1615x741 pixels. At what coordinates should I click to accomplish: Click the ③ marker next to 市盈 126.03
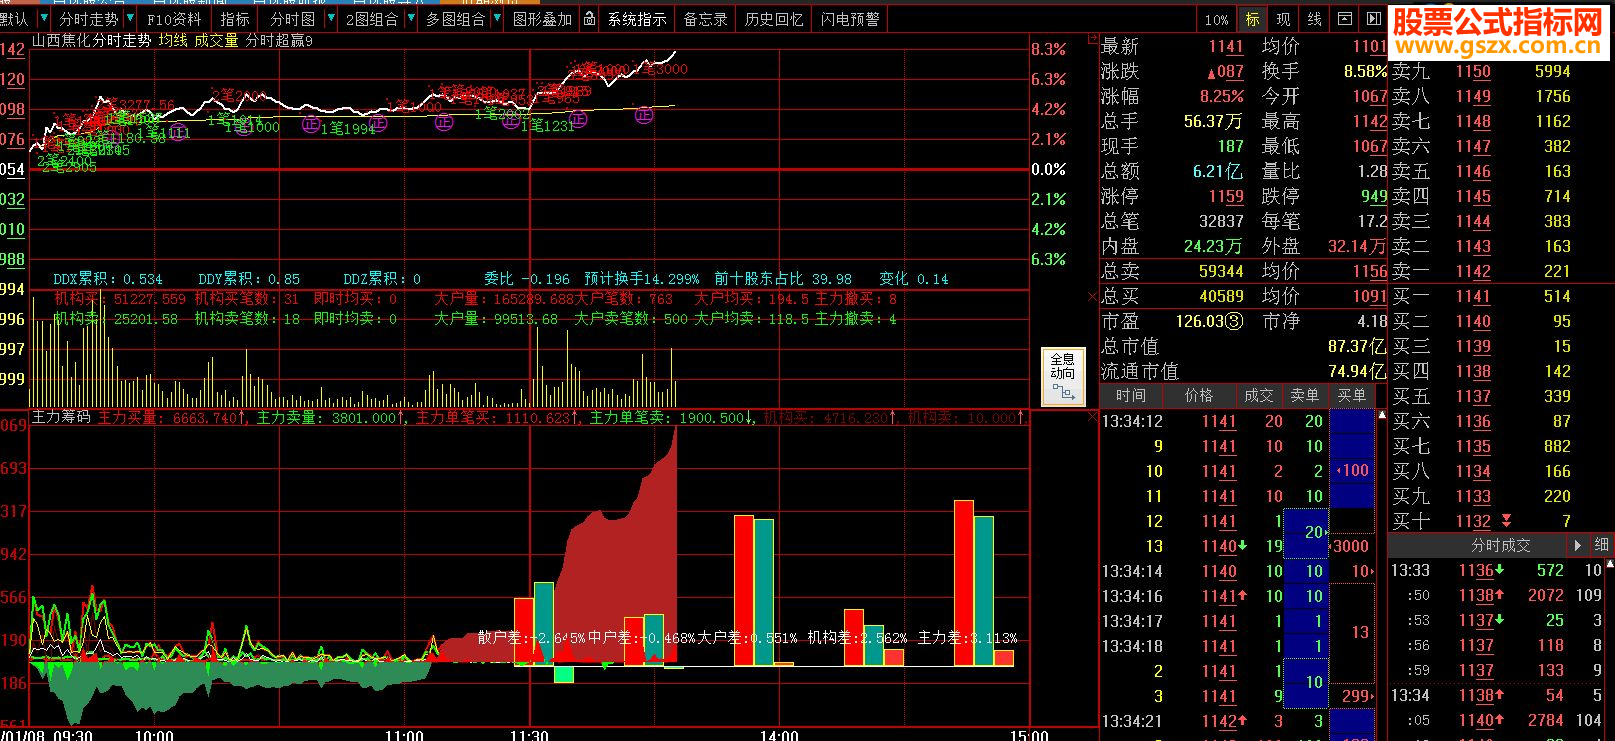pyautogui.click(x=1234, y=321)
